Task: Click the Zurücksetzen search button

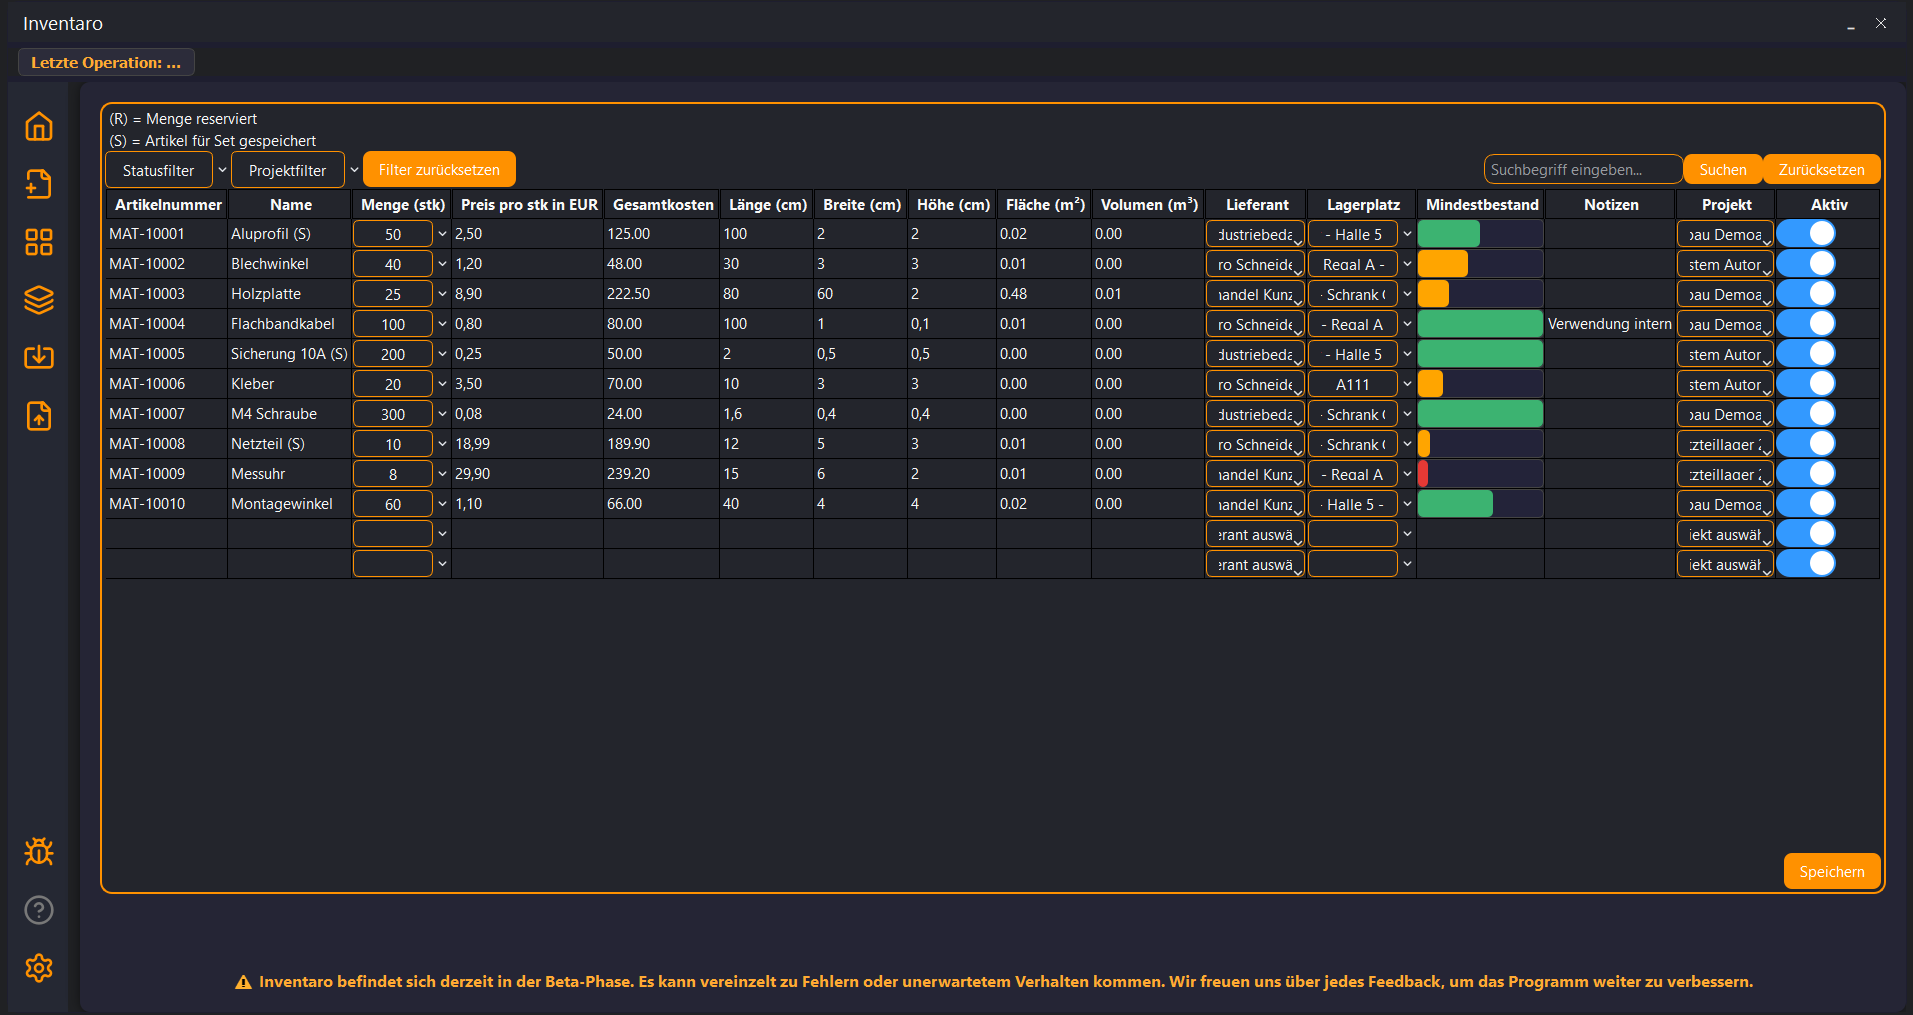Action: [x=1821, y=169]
